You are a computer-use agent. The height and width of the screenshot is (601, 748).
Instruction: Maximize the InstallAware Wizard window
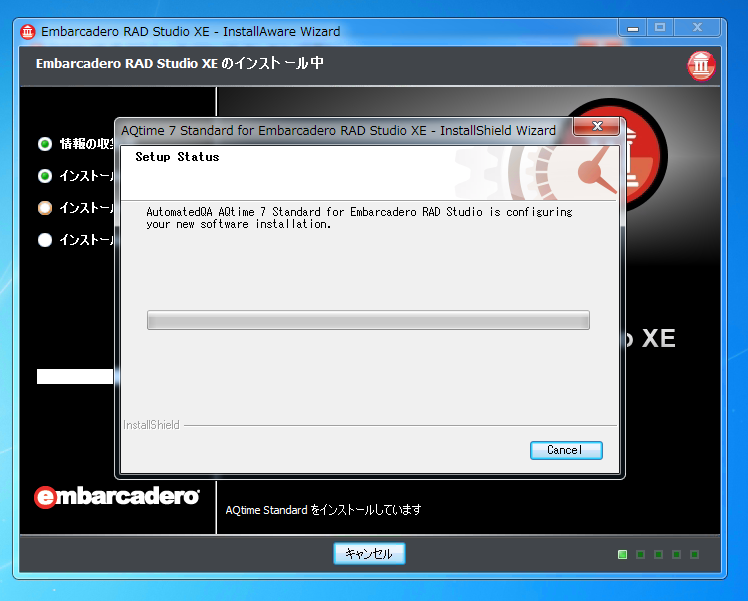click(660, 28)
